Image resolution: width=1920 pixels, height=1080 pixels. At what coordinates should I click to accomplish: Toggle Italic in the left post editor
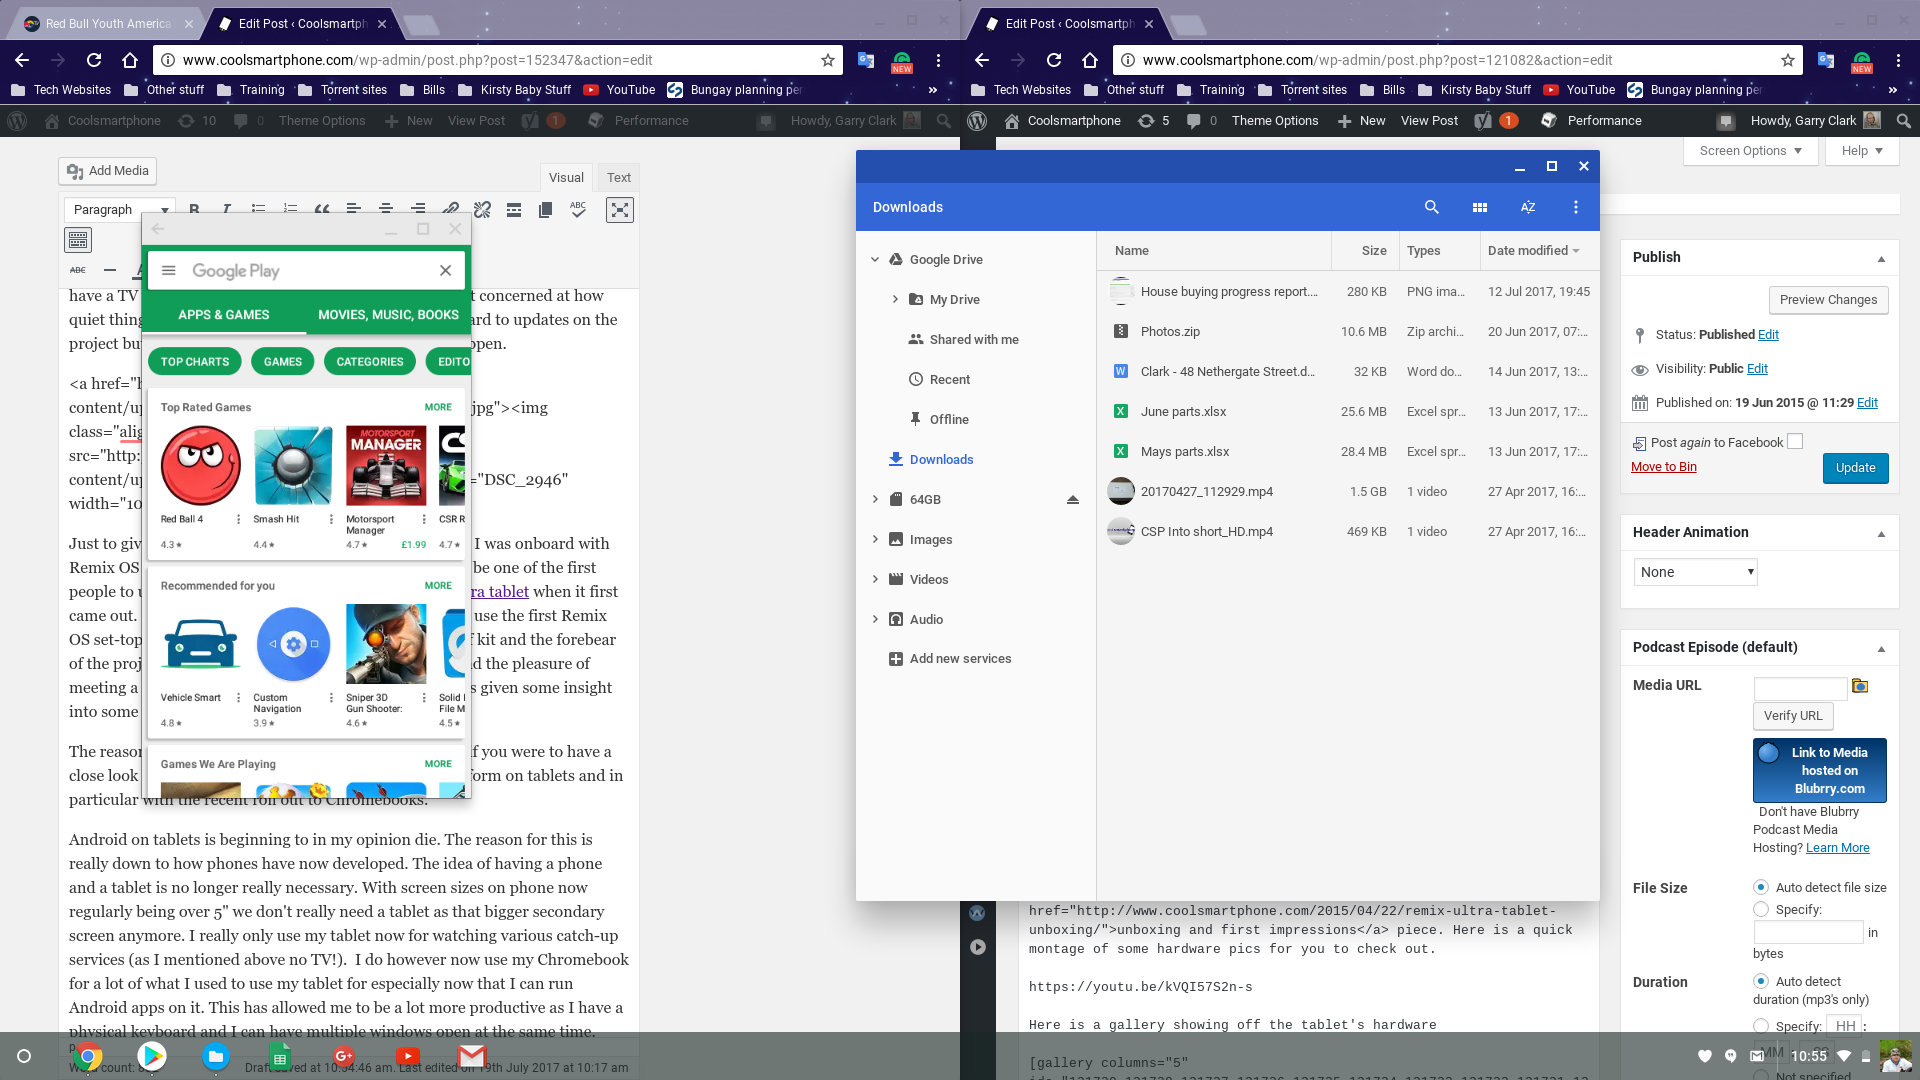pyautogui.click(x=226, y=209)
